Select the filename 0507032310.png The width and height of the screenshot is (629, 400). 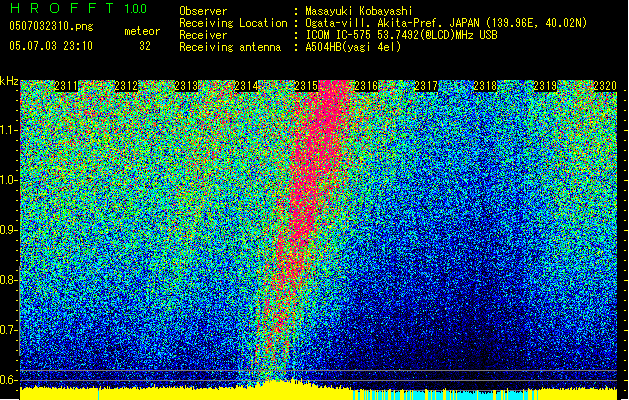click(x=51, y=26)
